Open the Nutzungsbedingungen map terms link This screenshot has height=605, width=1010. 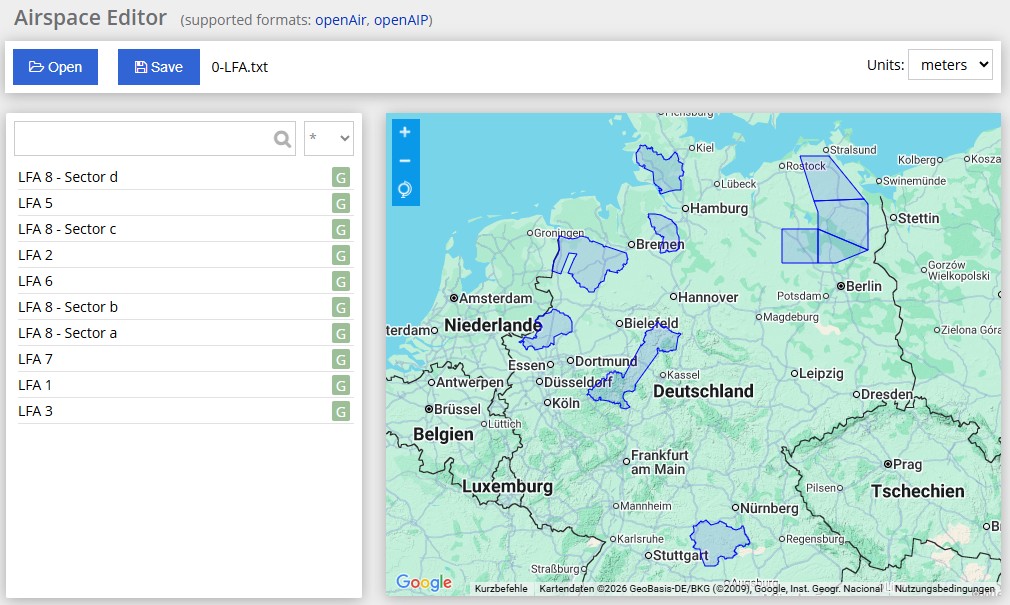(x=944, y=589)
